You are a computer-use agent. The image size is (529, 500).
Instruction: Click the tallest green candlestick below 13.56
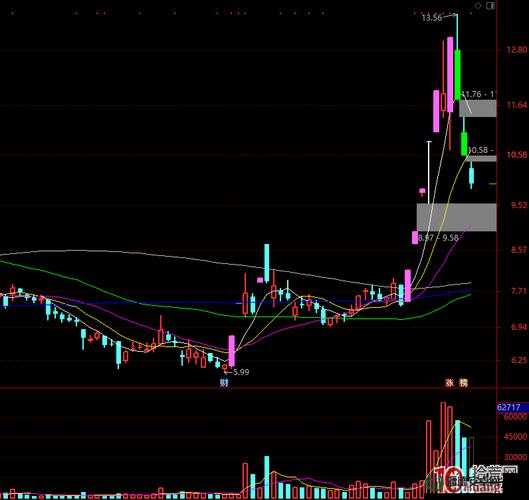[457, 74]
